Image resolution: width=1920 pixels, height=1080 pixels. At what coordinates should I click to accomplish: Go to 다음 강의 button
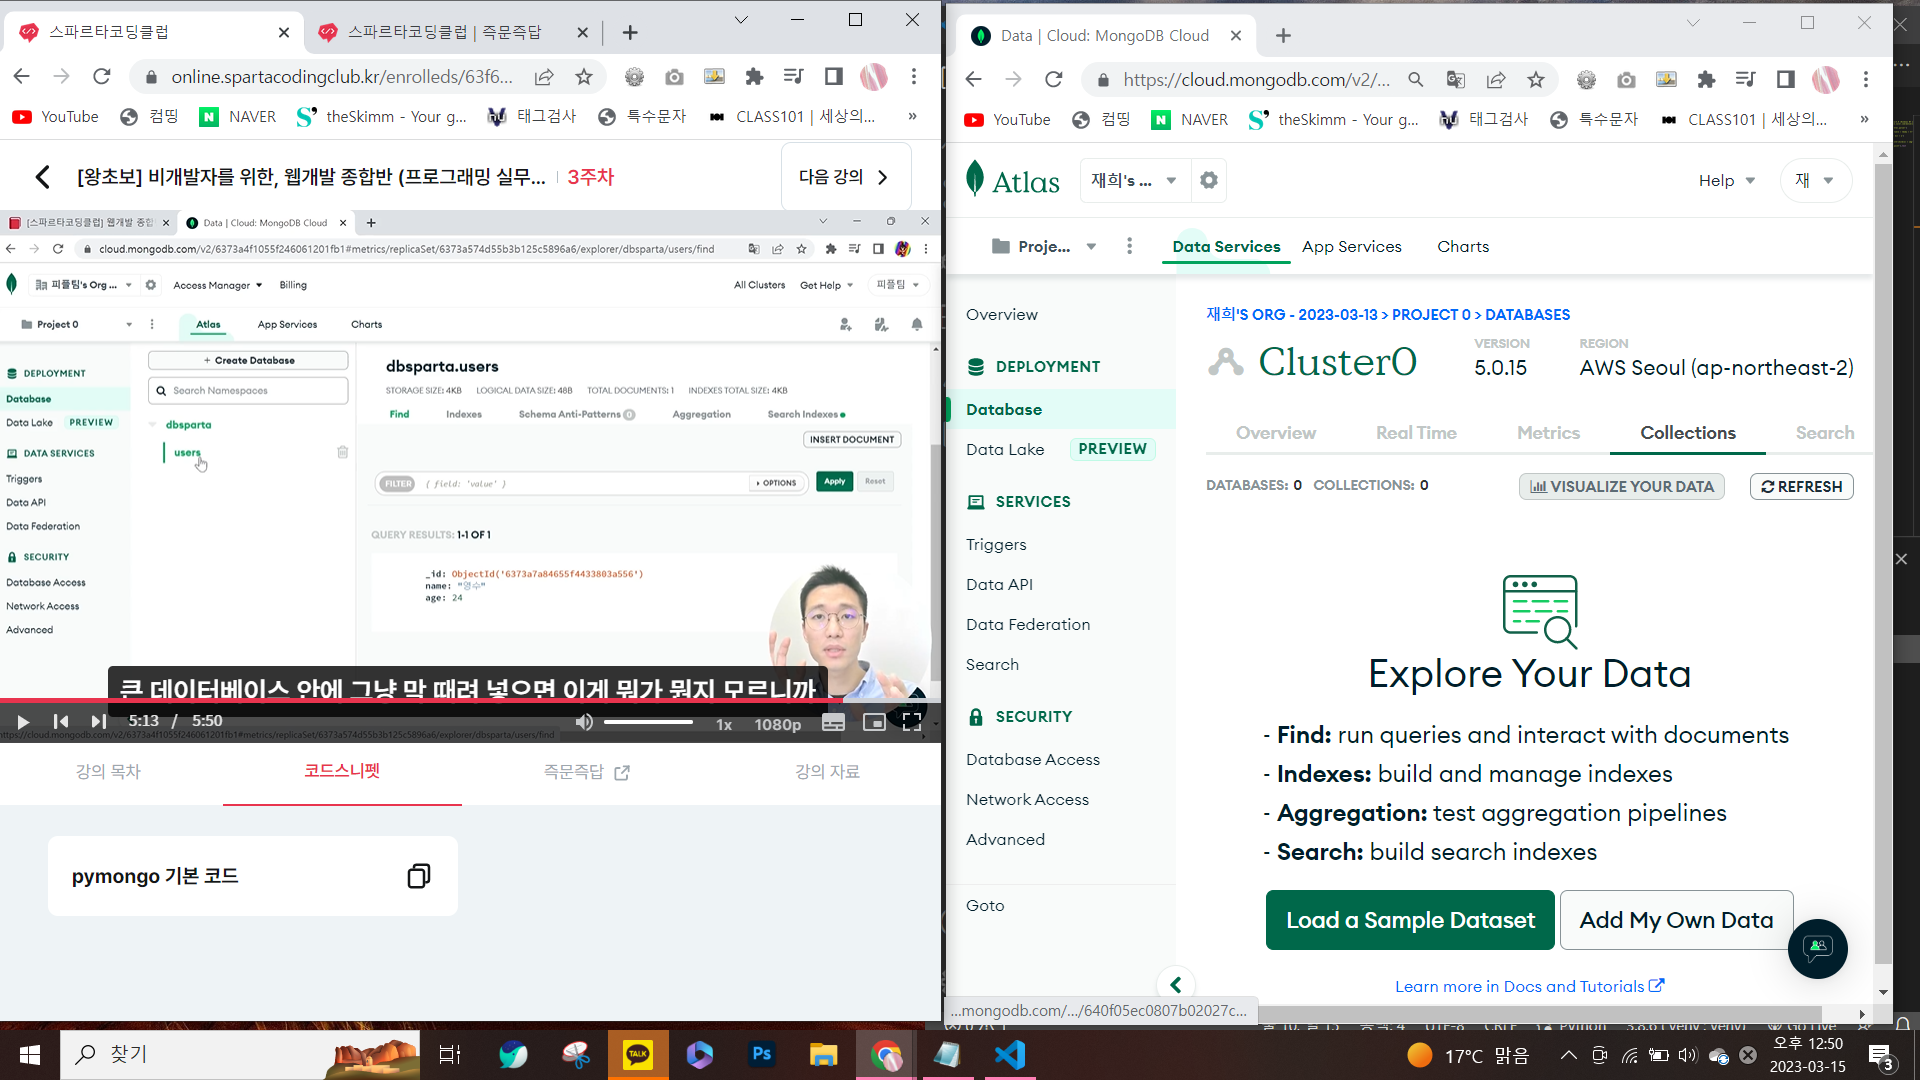point(846,177)
